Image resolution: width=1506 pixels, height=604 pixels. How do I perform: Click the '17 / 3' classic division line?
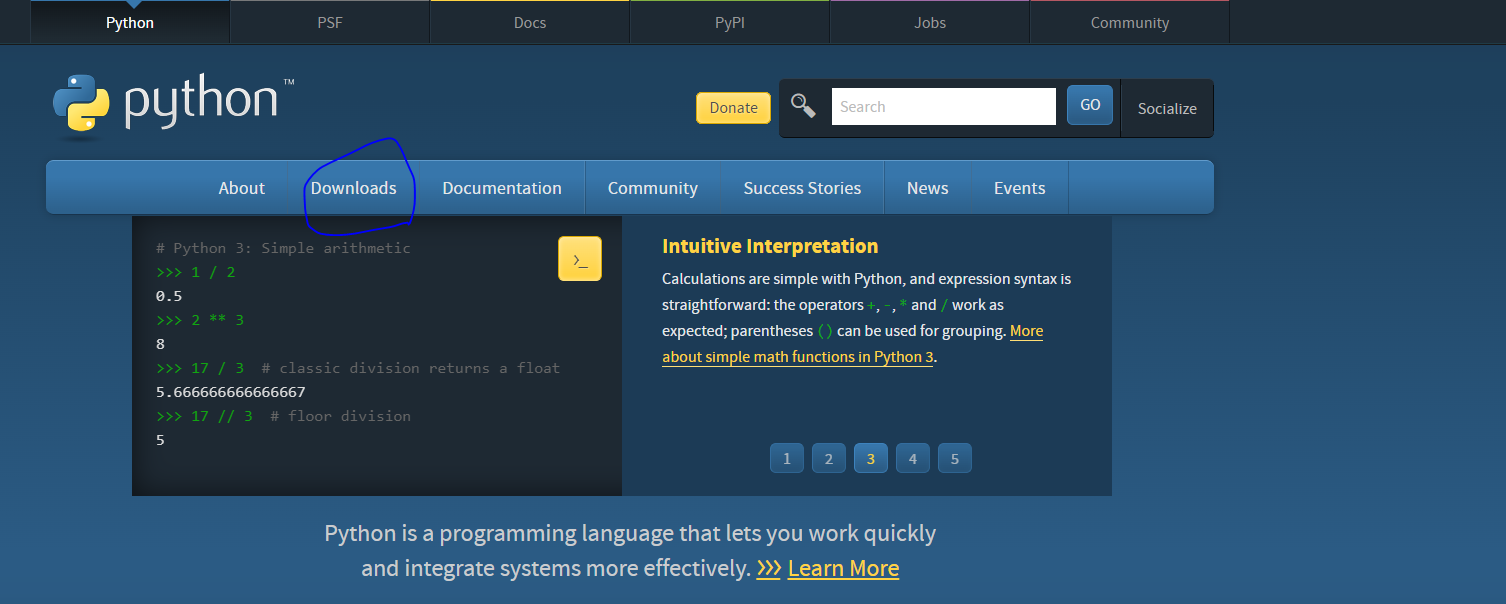tap(358, 368)
